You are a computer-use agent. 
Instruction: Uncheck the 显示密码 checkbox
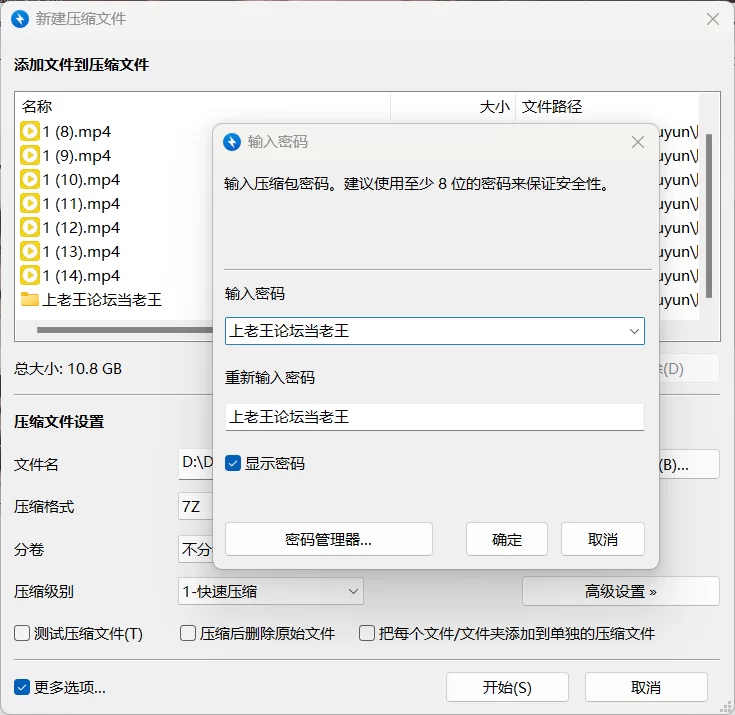point(233,463)
